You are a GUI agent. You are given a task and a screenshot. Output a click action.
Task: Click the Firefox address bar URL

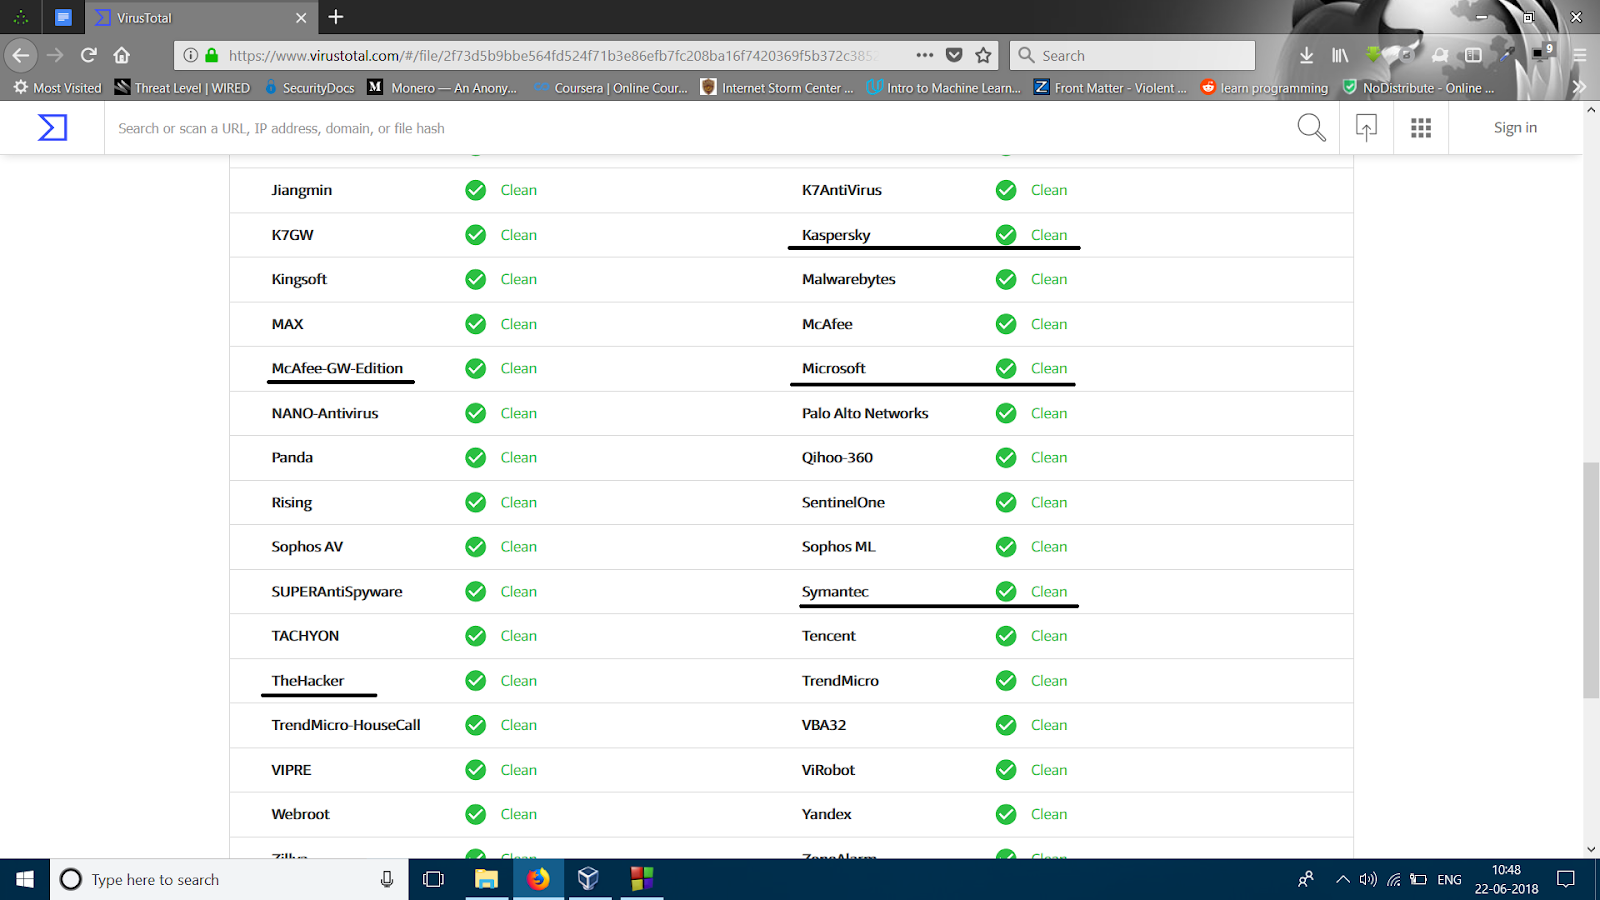[x=552, y=55]
